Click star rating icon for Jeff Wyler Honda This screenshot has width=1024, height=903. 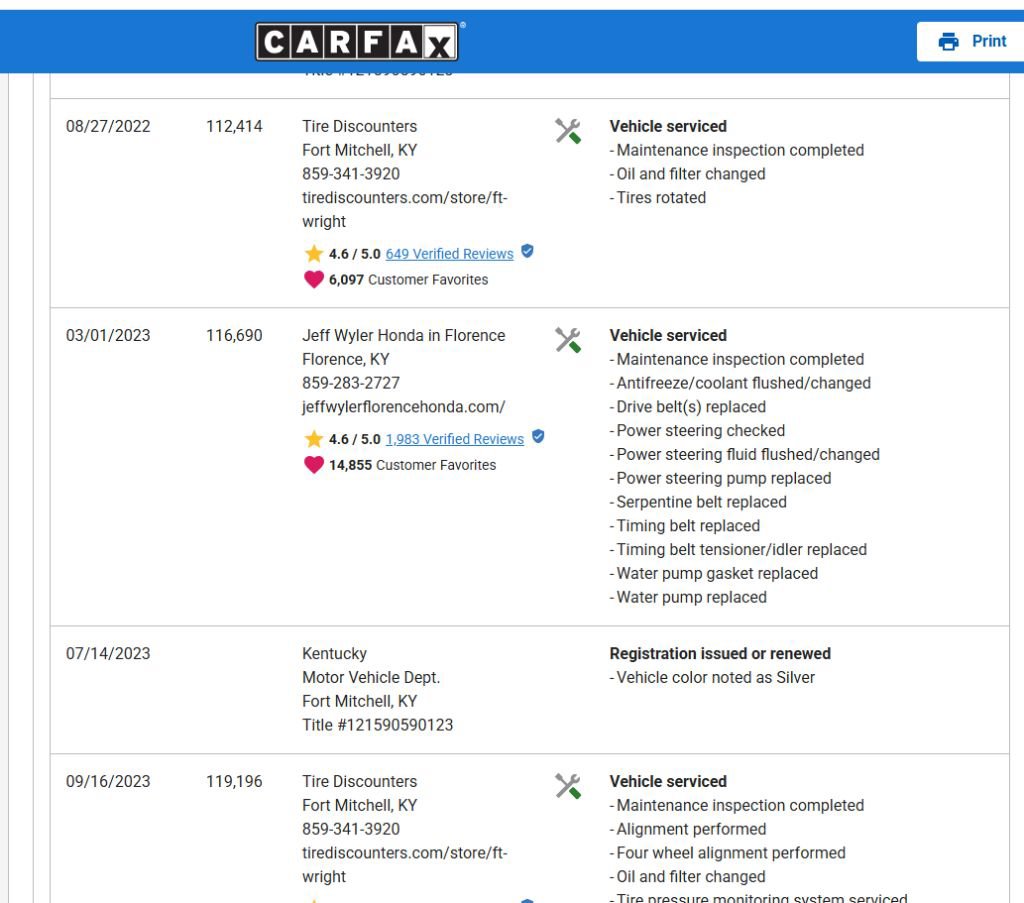pyautogui.click(x=313, y=439)
